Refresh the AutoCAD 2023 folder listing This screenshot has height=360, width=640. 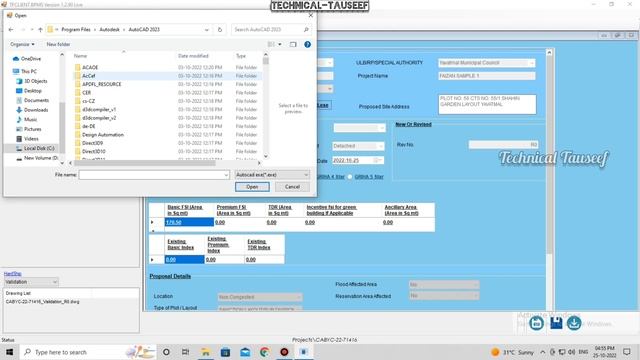(220, 30)
